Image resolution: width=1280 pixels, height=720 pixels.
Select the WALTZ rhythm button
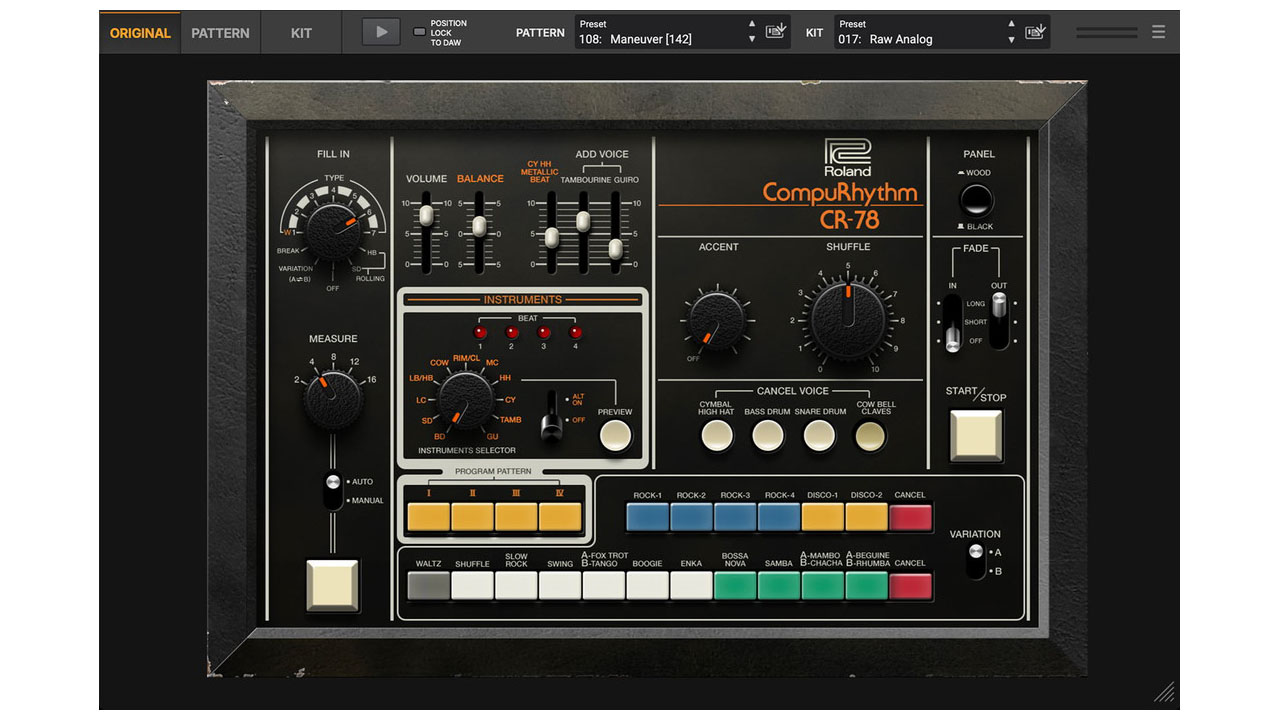coord(428,585)
